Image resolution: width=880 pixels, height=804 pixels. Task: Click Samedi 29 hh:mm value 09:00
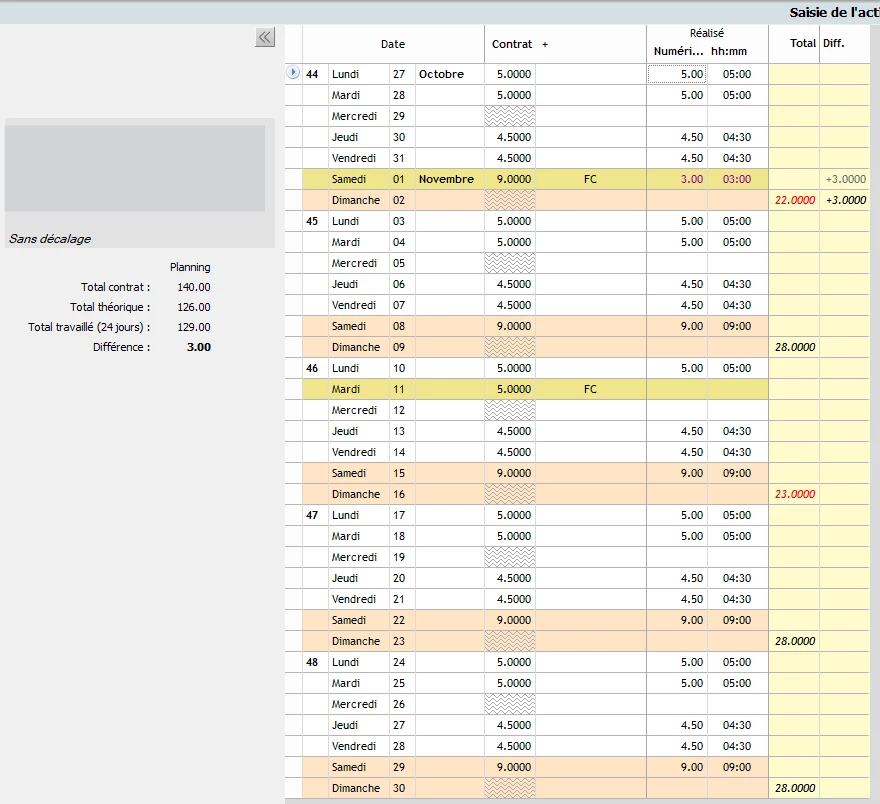click(737, 768)
